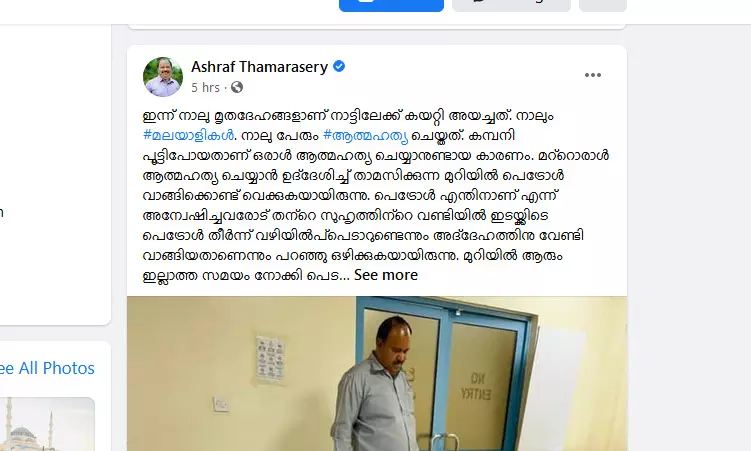The width and height of the screenshot is (751, 451).
Task: Open the Ashraf Thamarasery name link
Action: click(x=259, y=67)
